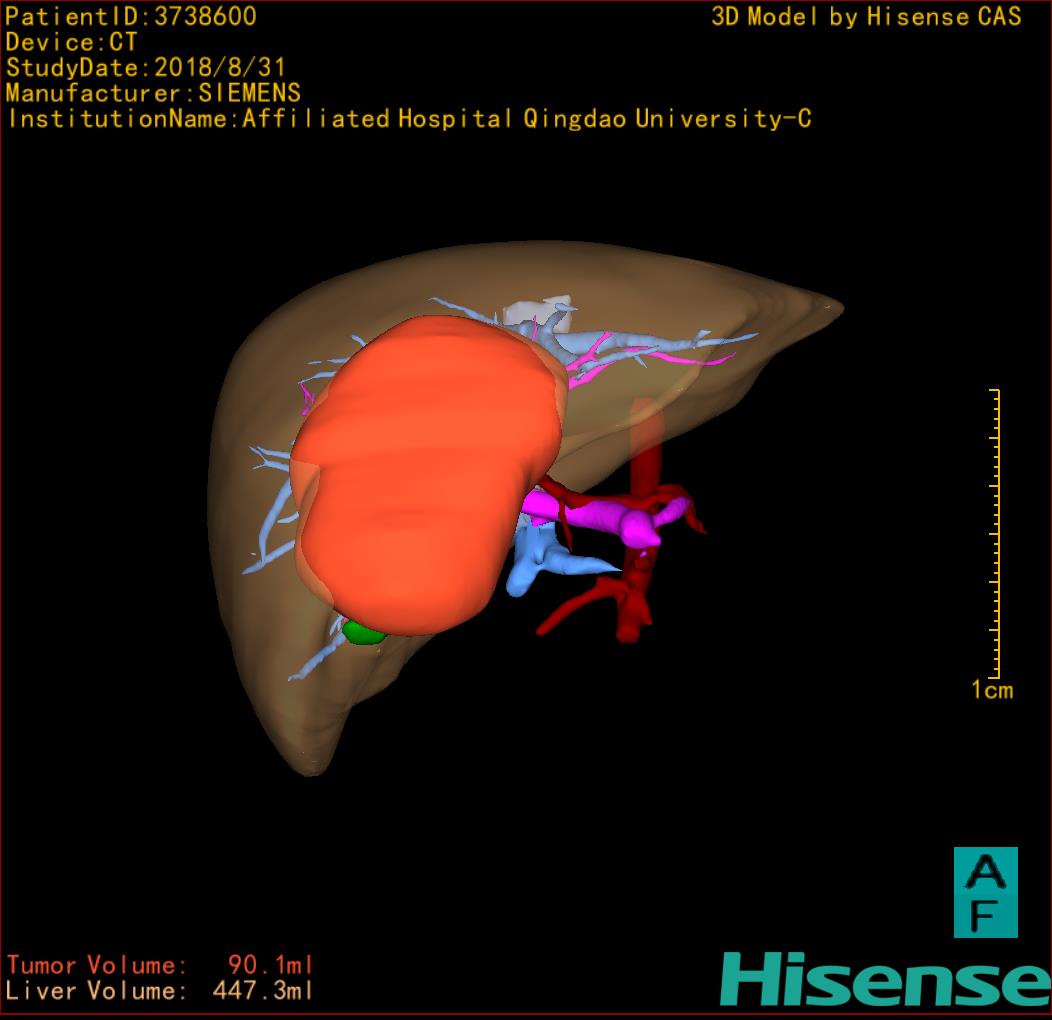Click the Device:CT label
Viewport: 1052px width, 1020px height.
click(x=71, y=42)
